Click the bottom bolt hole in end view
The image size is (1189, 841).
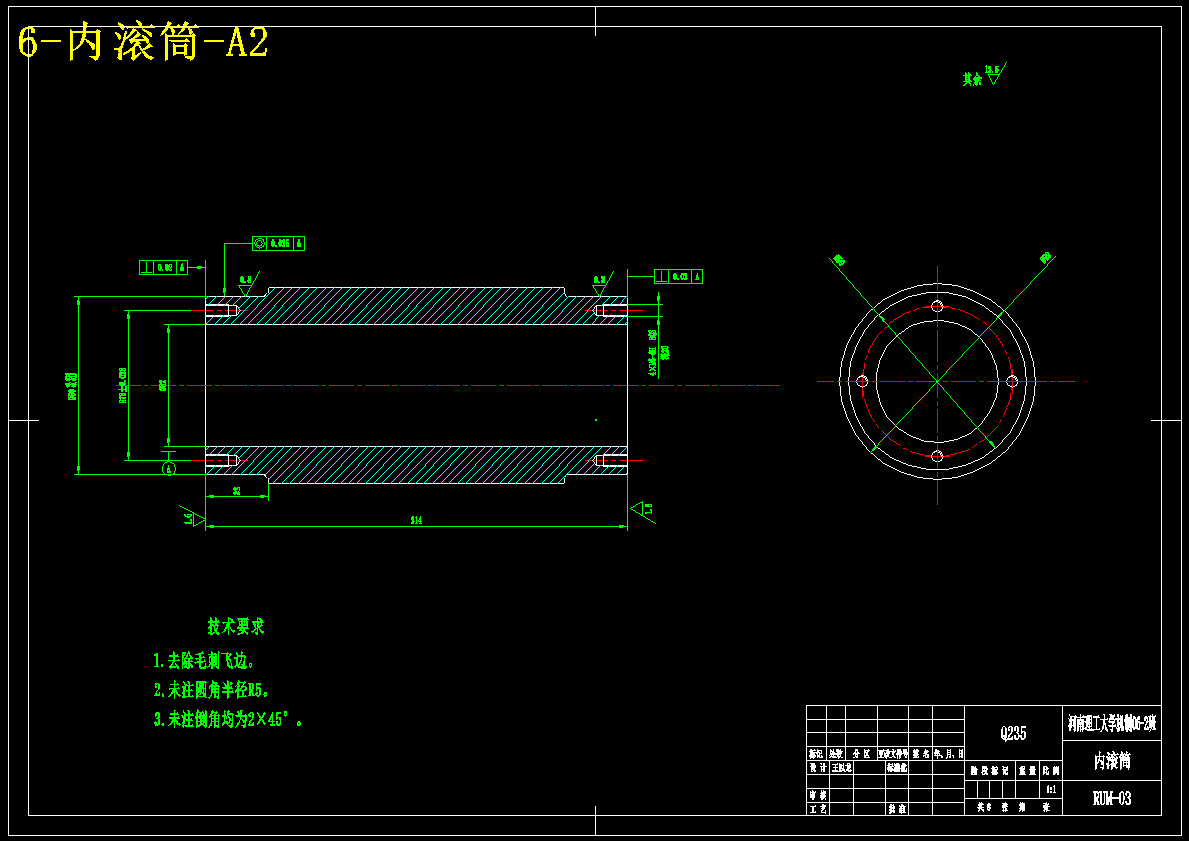point(937,456)
